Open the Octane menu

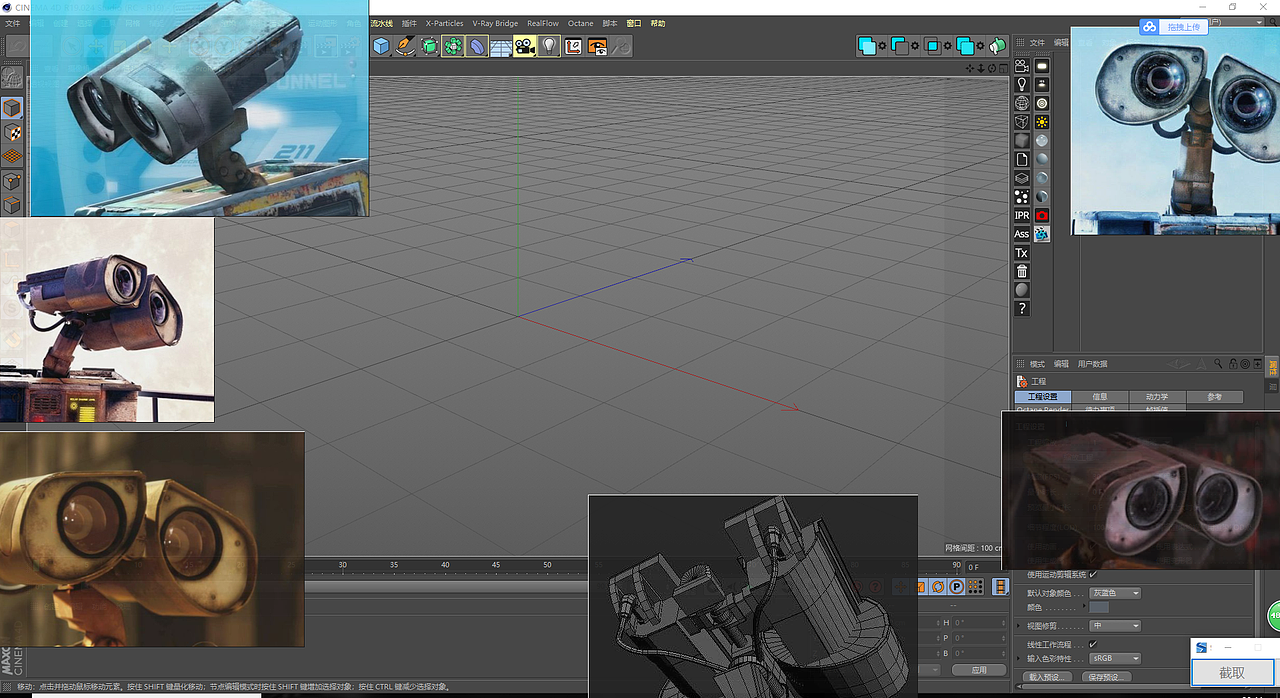[x=580, y=23]
